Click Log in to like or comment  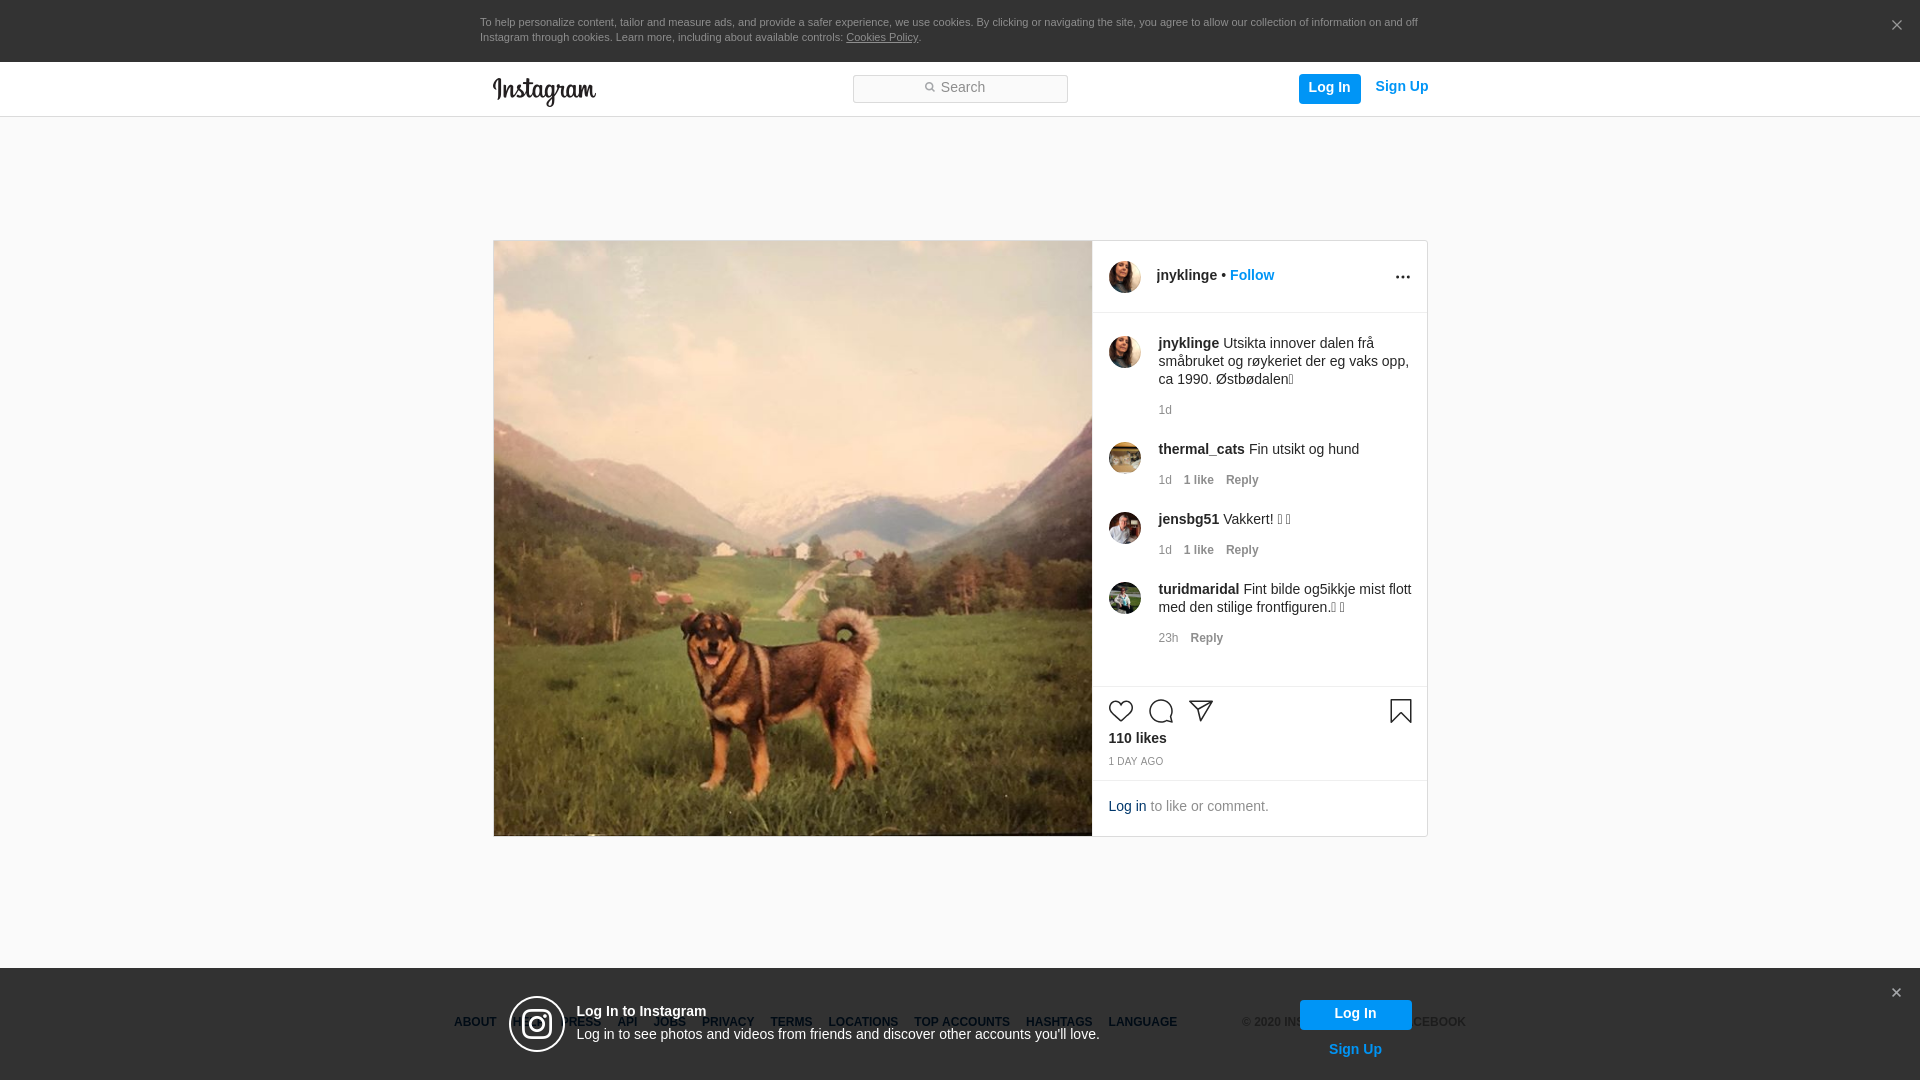pos(1127,806)
